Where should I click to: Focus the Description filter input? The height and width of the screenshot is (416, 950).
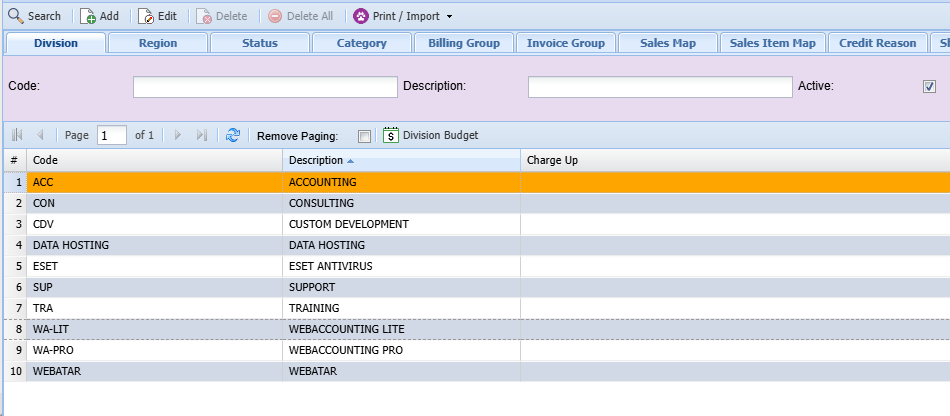tap(660, 87)
